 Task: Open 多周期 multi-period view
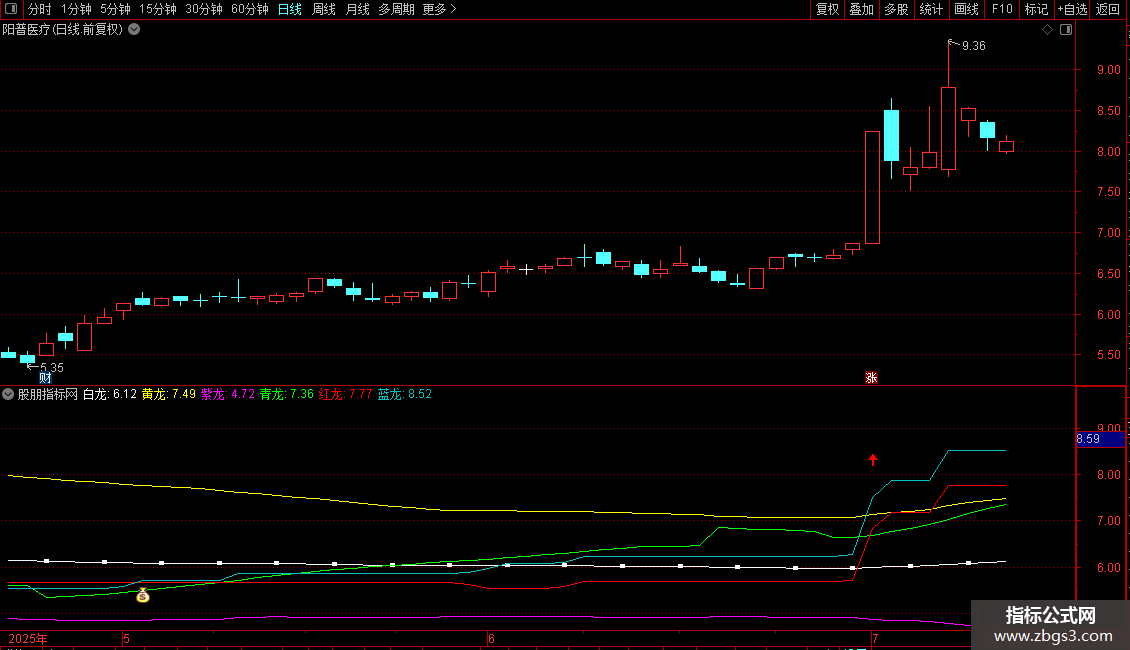click(x=396, y=9)
